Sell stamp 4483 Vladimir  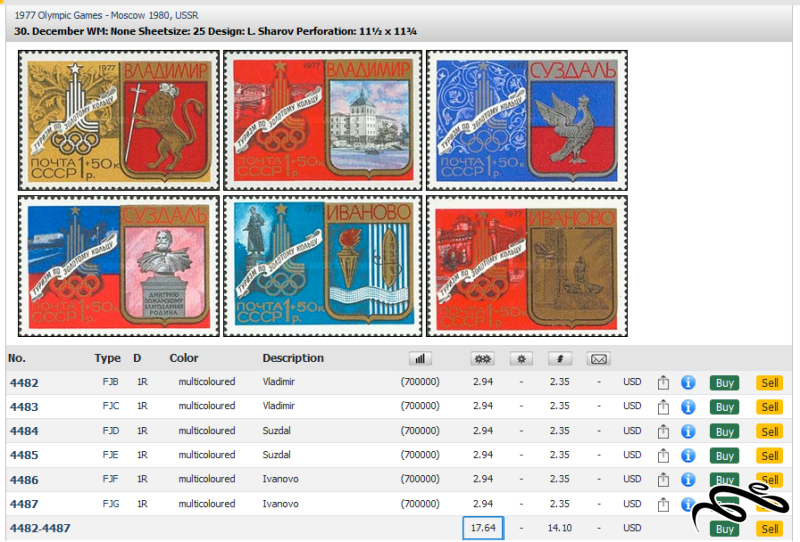(x=769, y=407)
